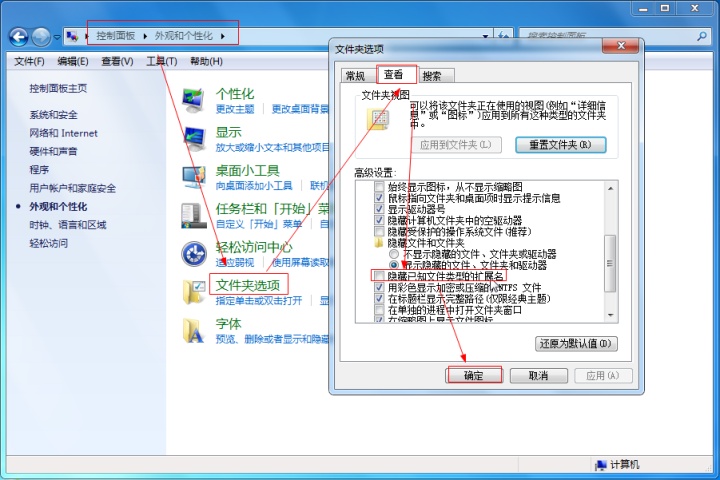This screenshot has height=480, width=720.
Task: Toggle 在标题栏显示完整路径 checkbox
Action: click(x=379, y=299)
